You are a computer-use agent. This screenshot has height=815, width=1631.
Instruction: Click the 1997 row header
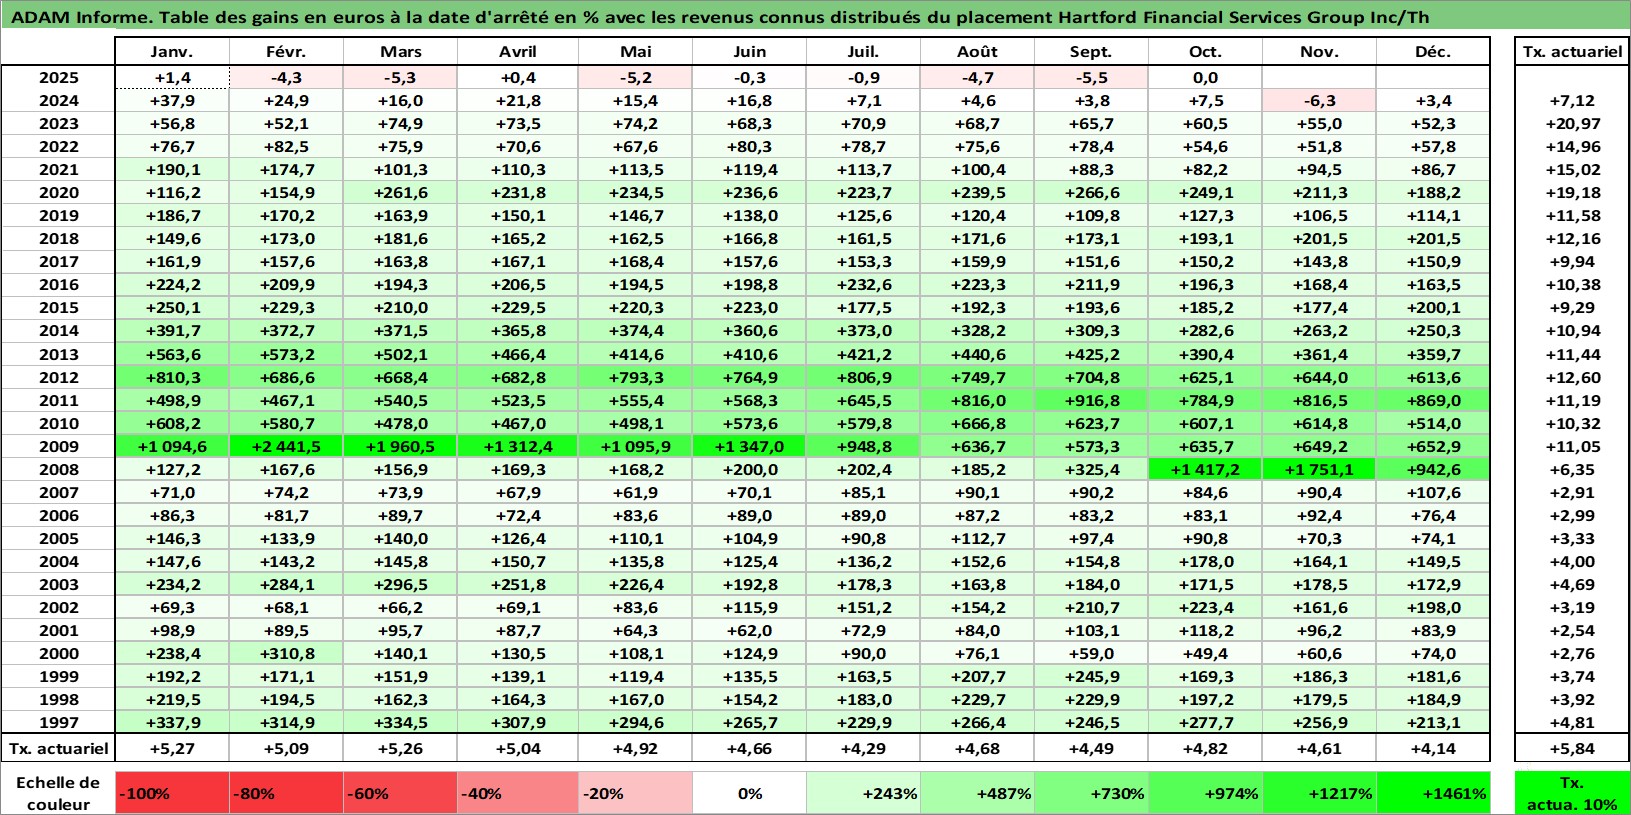58,722
